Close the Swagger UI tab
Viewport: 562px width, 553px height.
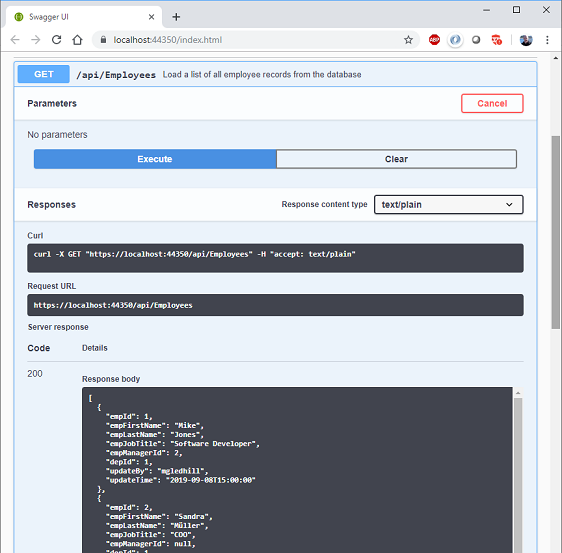pyautogui.click(x=151, y=17)
